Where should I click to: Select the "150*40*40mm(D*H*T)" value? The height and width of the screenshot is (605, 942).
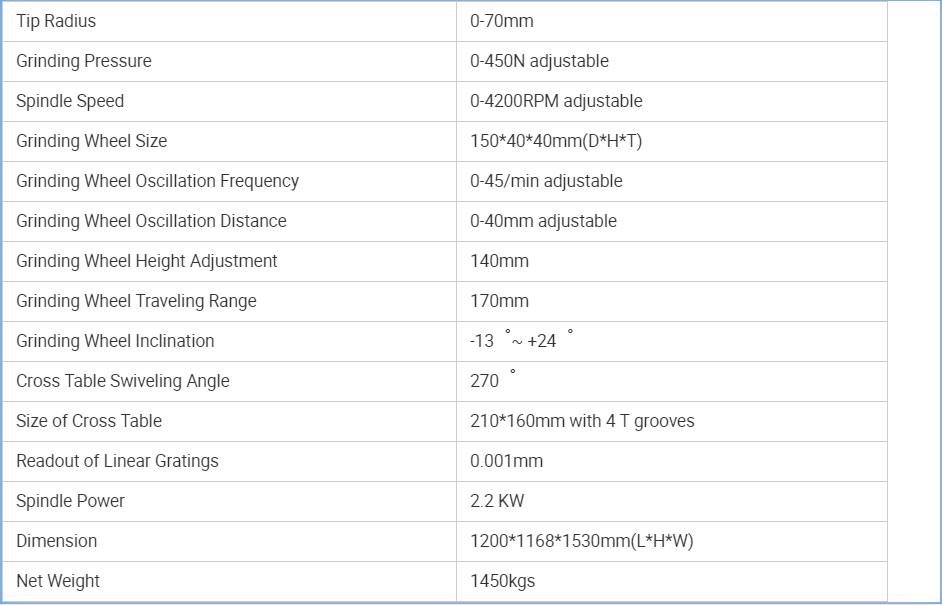[556, 141]
